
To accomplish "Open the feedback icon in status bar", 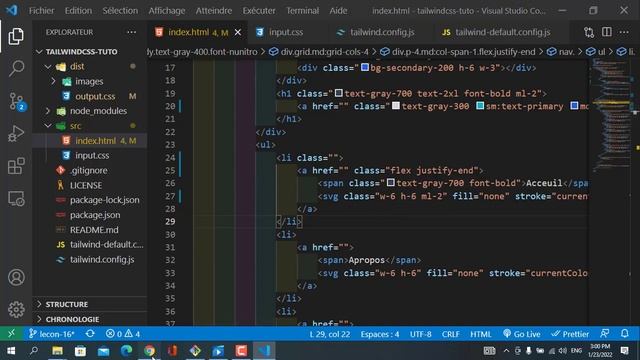I will 604,333.
